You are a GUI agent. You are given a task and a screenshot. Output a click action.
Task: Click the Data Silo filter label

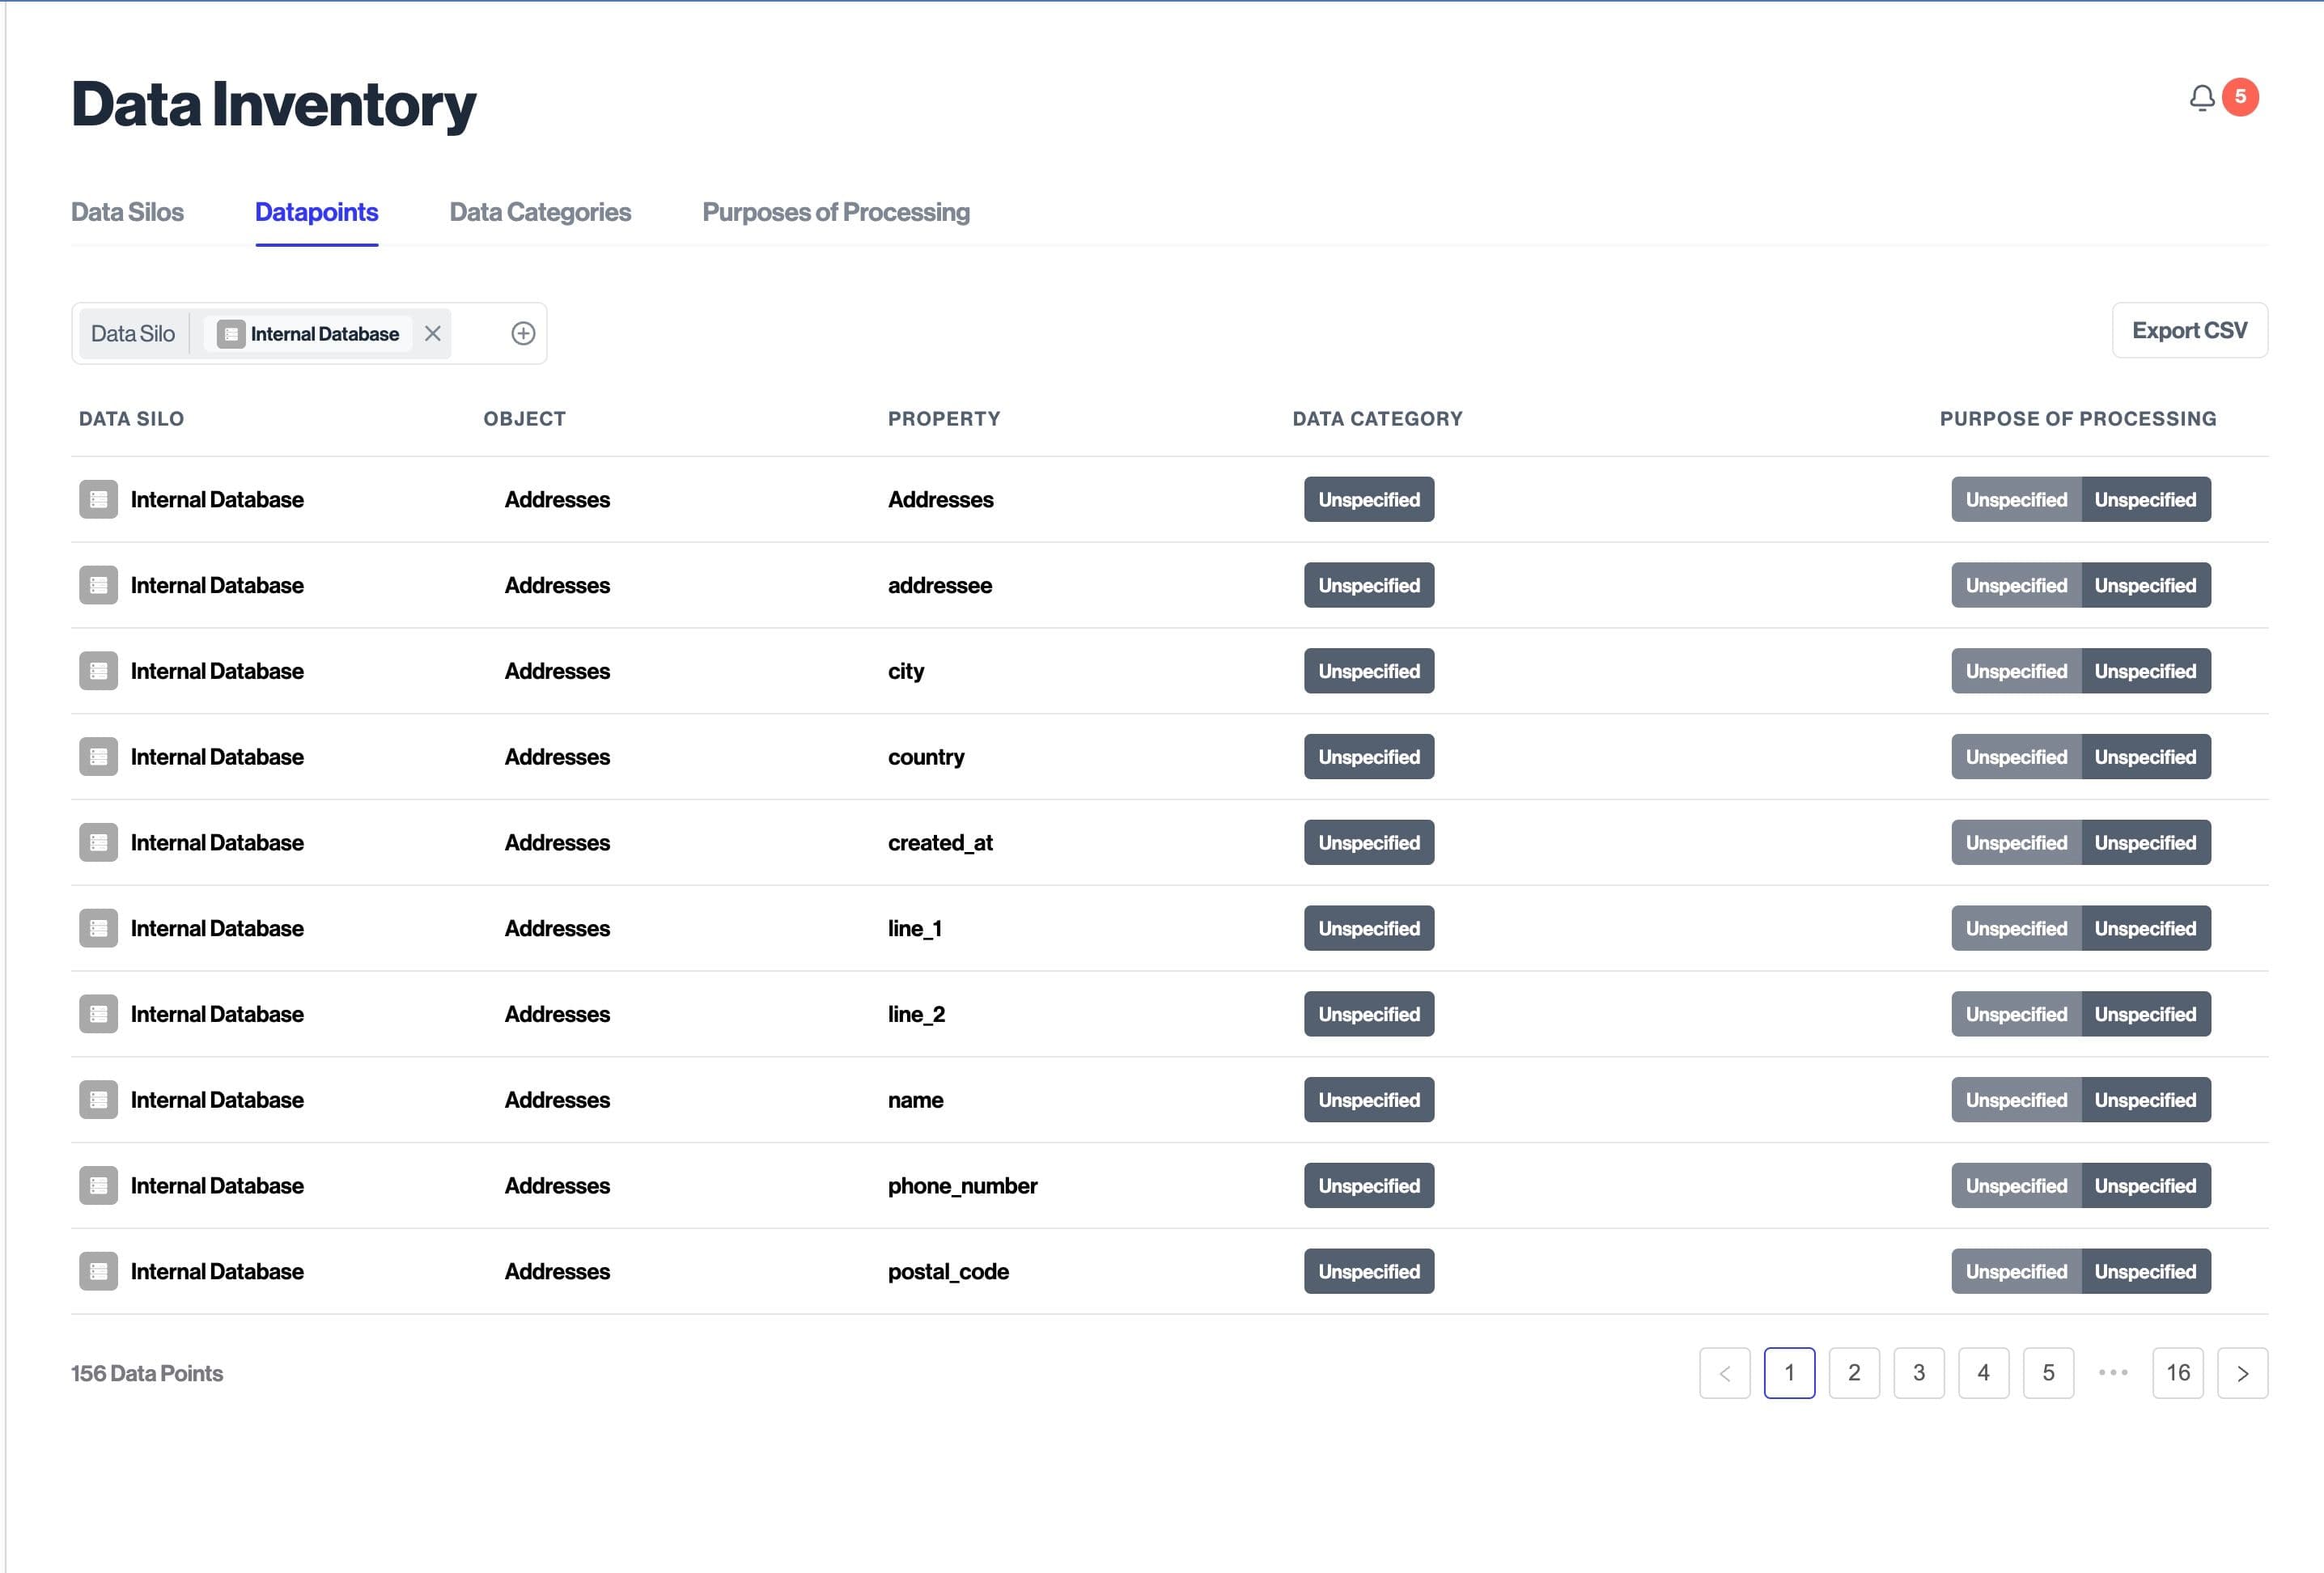click(x=133, y=334)
